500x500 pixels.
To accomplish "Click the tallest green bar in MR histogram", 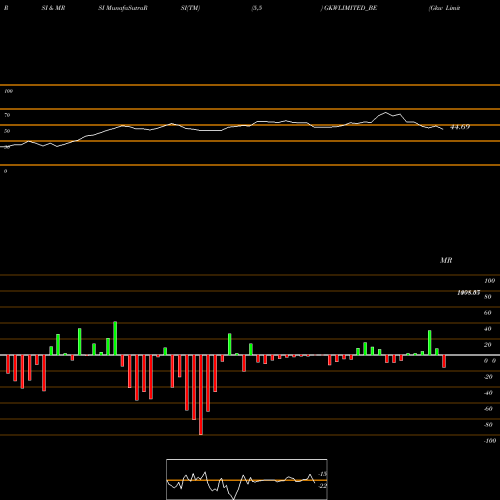I will click(115, 338).
